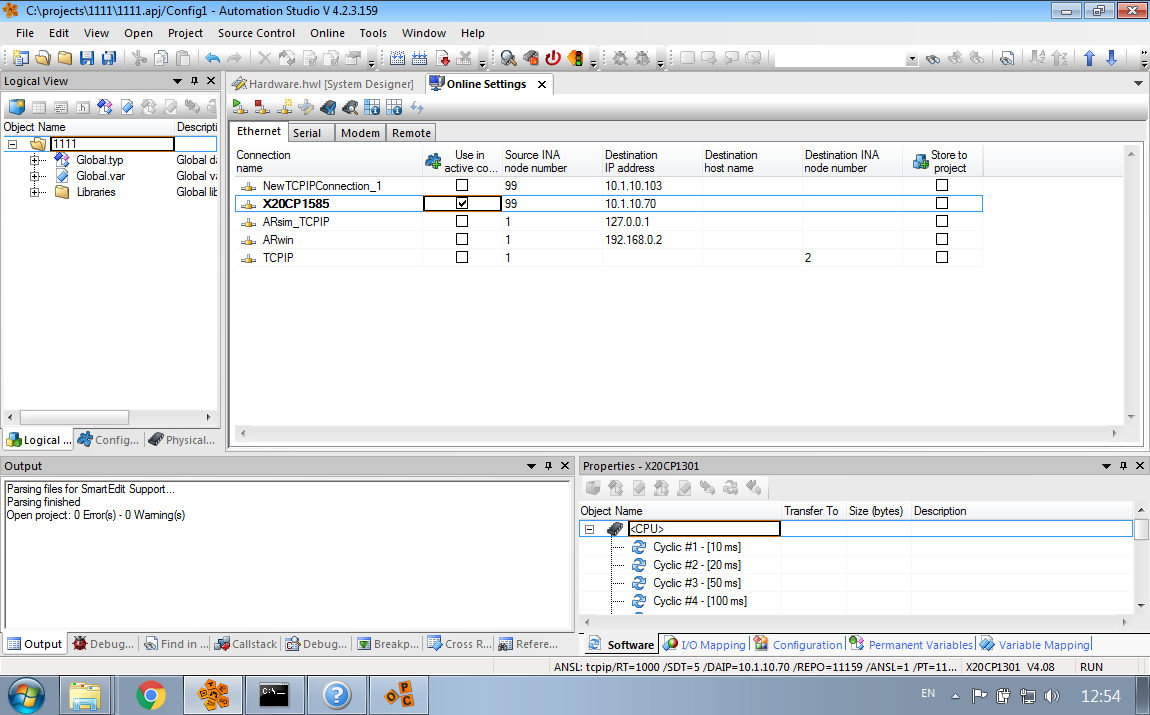Select the ARsim_TCPIP connection row
Screen dimensions: 1150x715
pos(608,221)
